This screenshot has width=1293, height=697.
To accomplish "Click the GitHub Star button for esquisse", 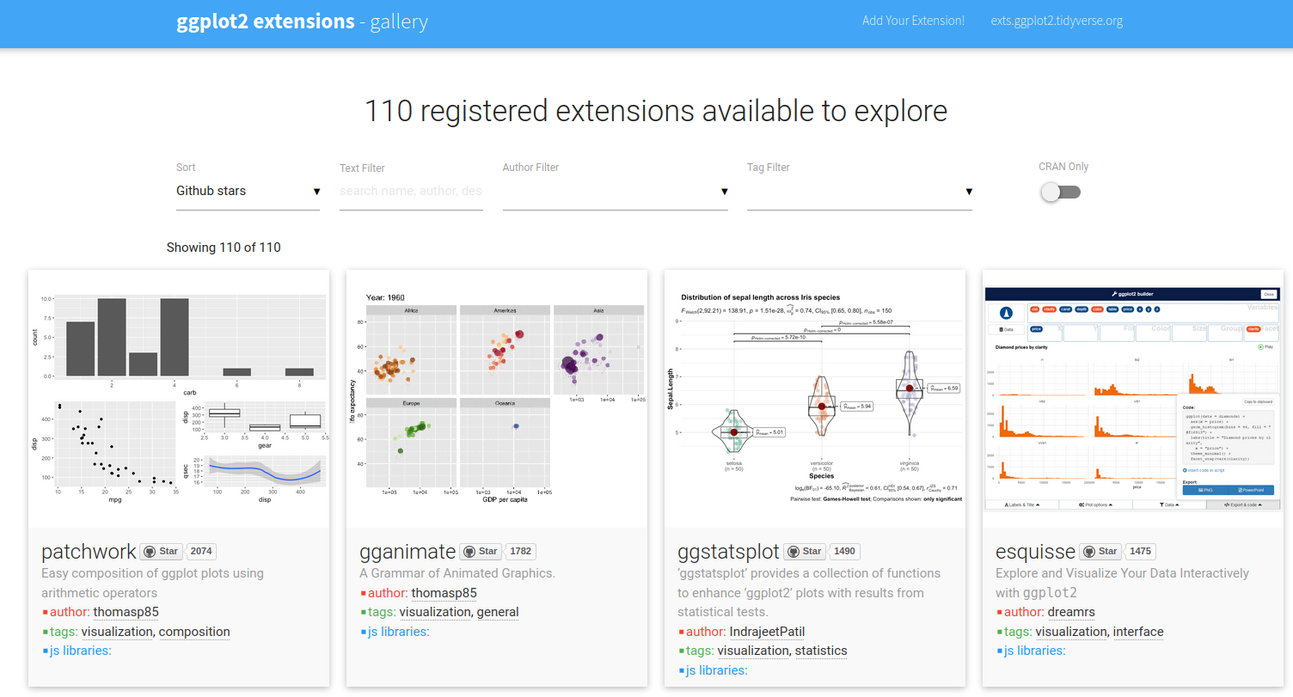I will 1101,551.
